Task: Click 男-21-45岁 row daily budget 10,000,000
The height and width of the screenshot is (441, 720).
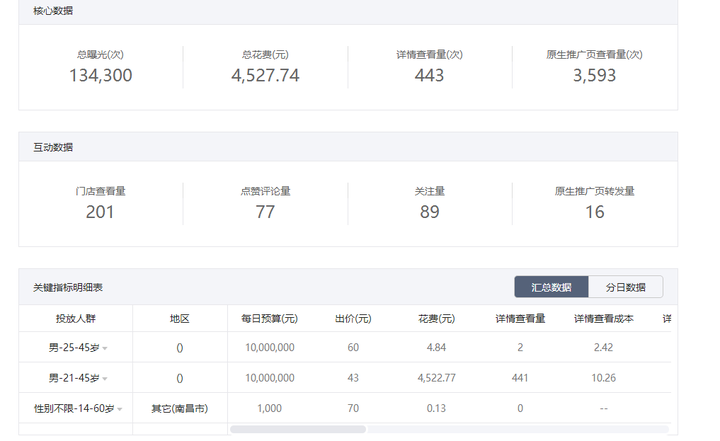Action: pos(270,378)
